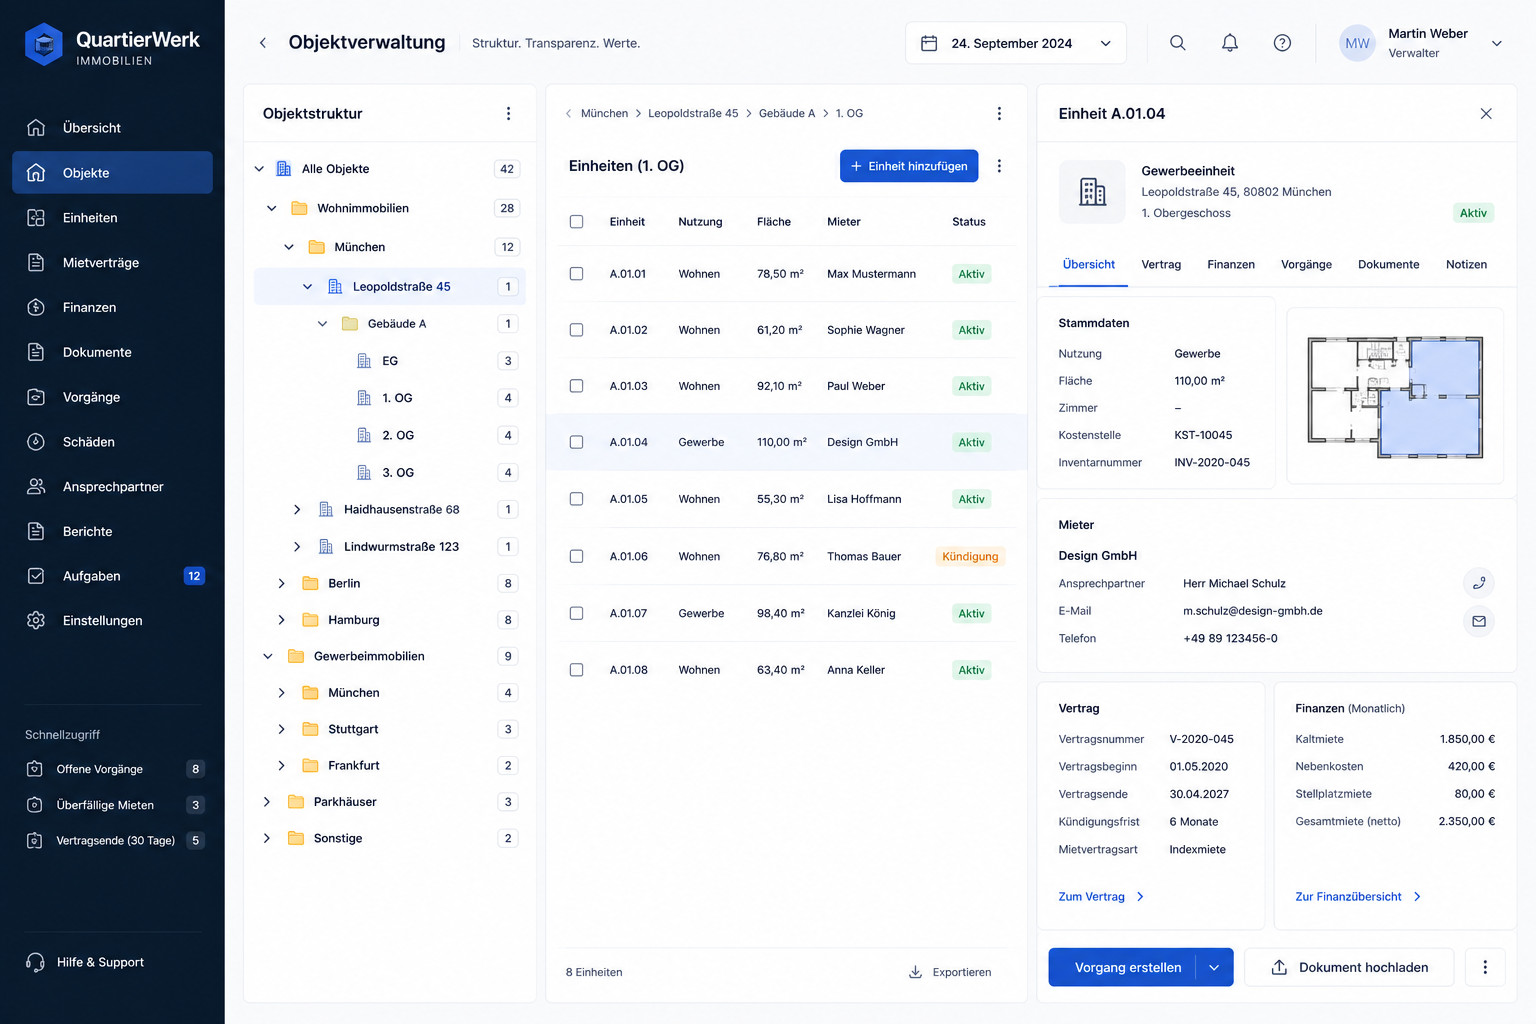1536x1024 pixels.
Task: Switch to the Vertrag tab
Action: pos(1161,265)
